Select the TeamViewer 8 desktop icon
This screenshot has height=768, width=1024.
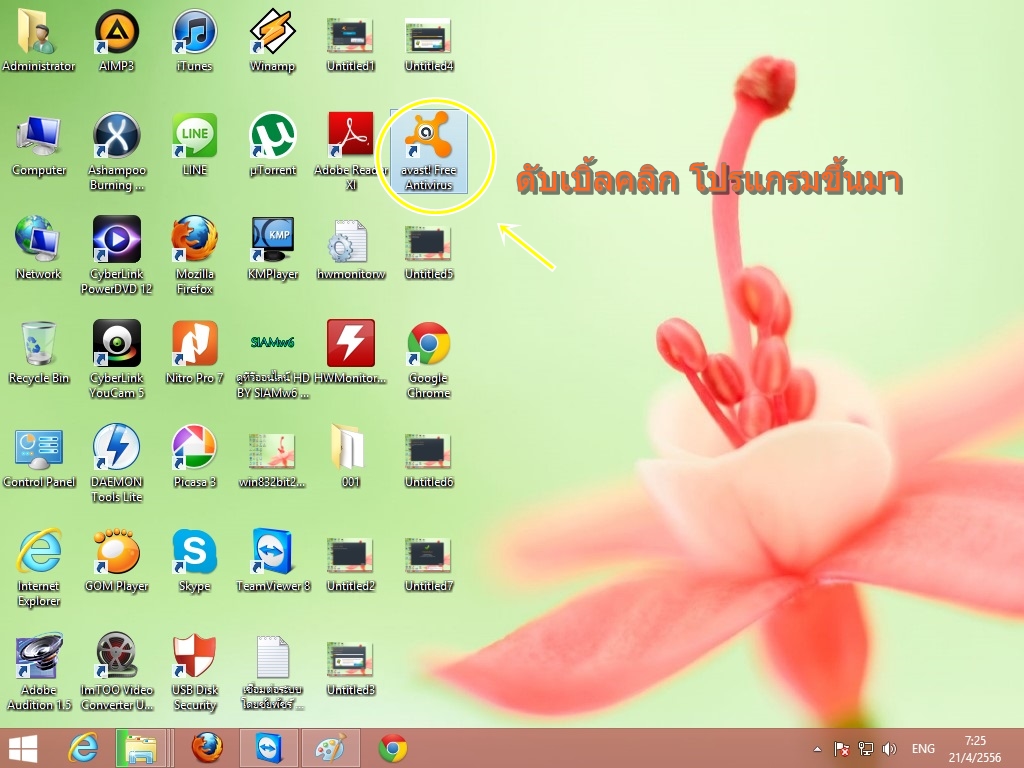point(272,560)
